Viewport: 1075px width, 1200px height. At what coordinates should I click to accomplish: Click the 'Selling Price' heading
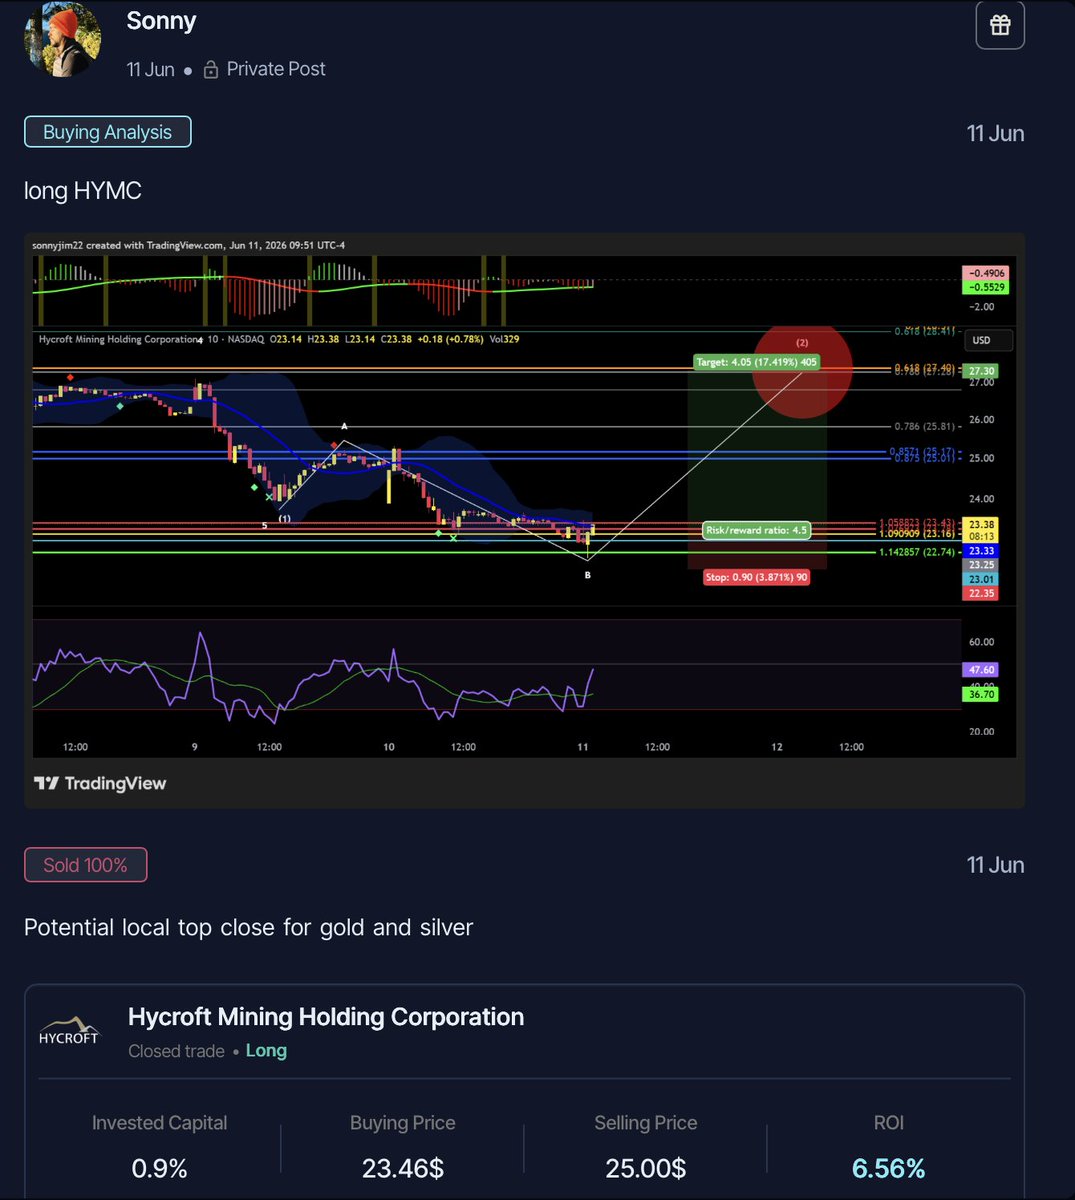(x=645, y=1123)
